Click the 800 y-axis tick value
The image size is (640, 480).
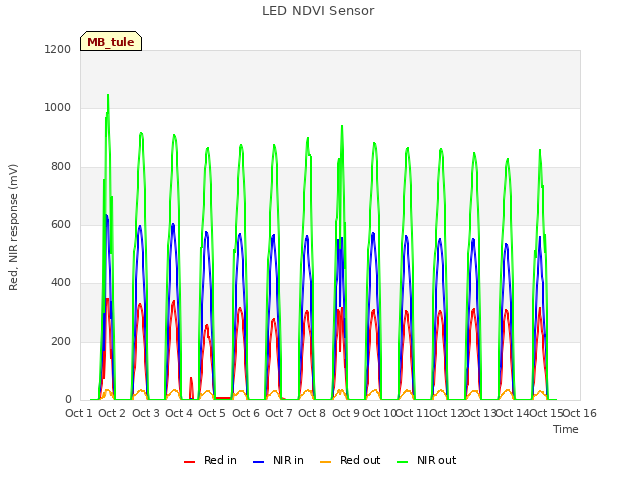[61, 166]
